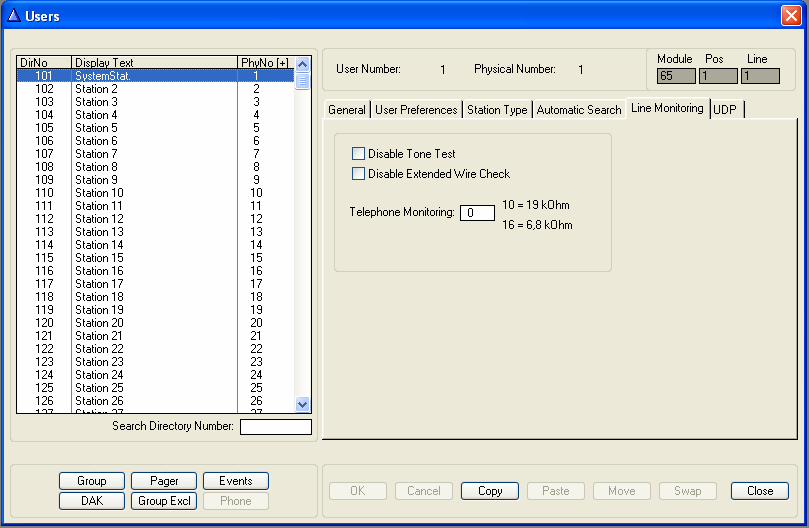This screenshot has height=528, width=809.
Task: Select Station 10 in the user list
Action: [99, 193]
